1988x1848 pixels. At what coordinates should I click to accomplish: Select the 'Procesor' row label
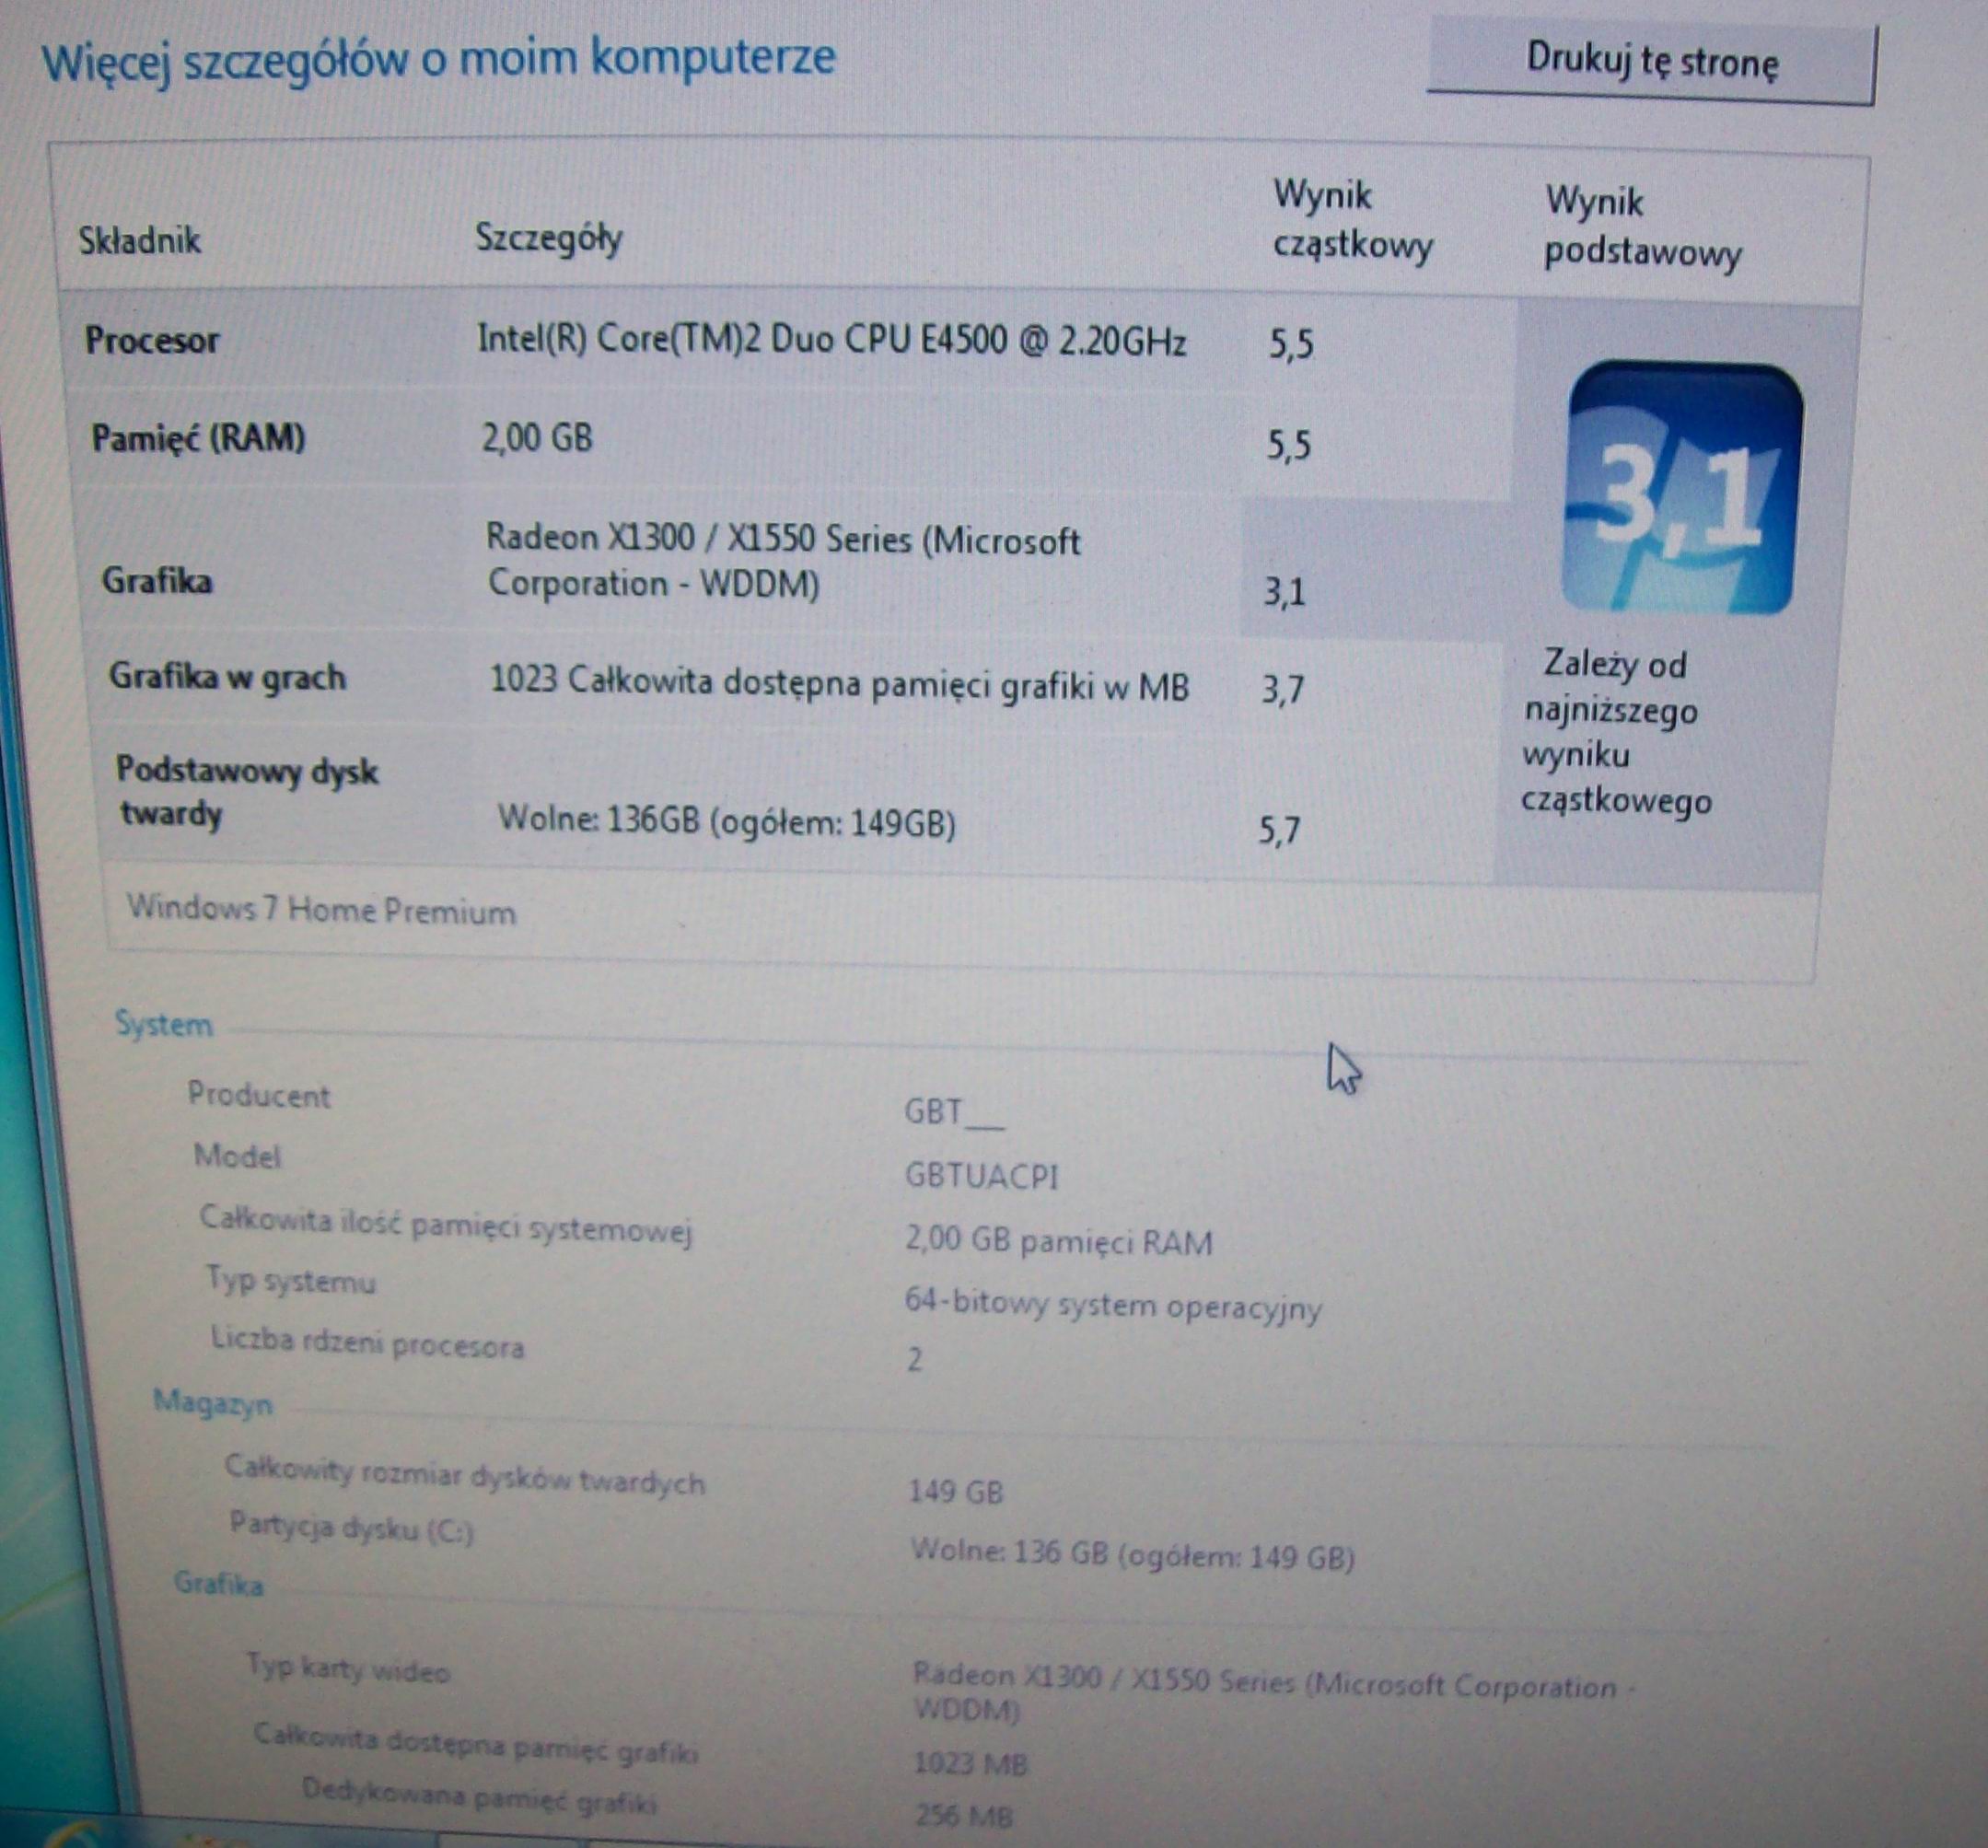point(152,340)
